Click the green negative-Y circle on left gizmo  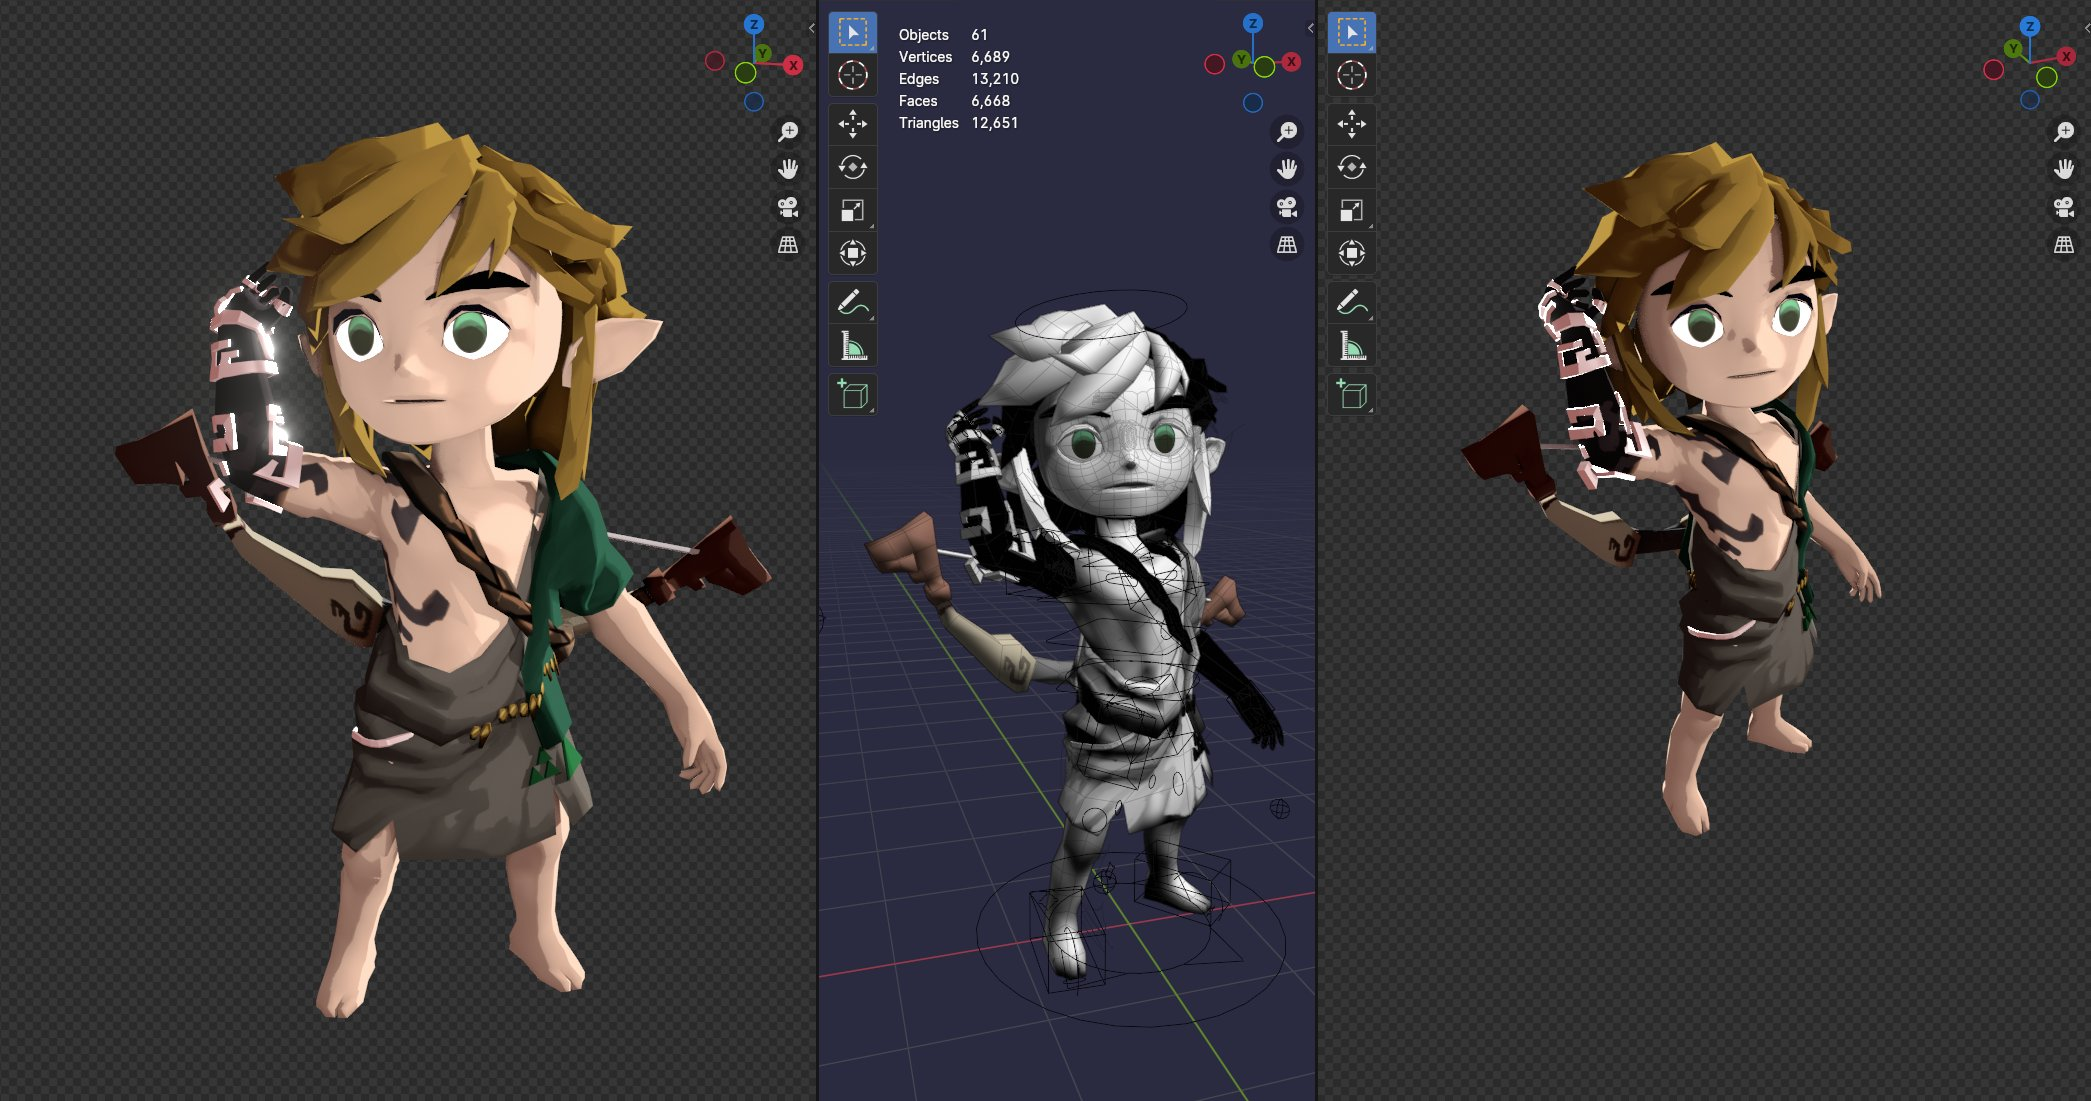pyautogui.click(x=745, y=73)
